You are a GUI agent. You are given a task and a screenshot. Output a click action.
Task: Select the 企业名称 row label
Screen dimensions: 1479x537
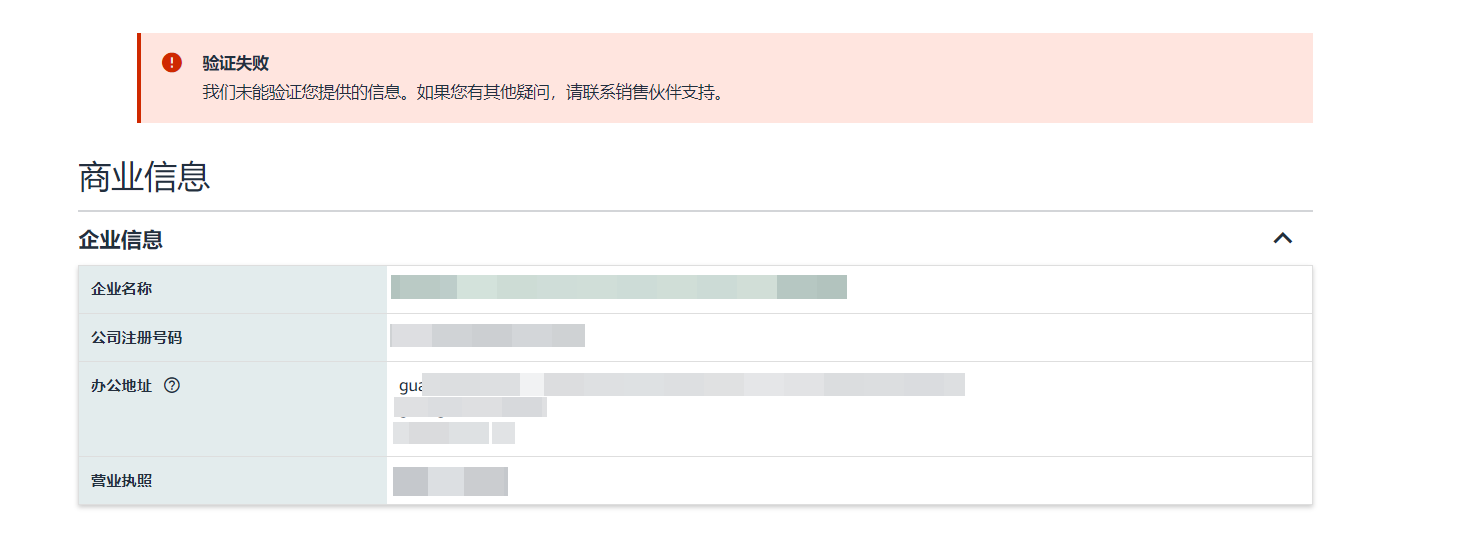122,289
